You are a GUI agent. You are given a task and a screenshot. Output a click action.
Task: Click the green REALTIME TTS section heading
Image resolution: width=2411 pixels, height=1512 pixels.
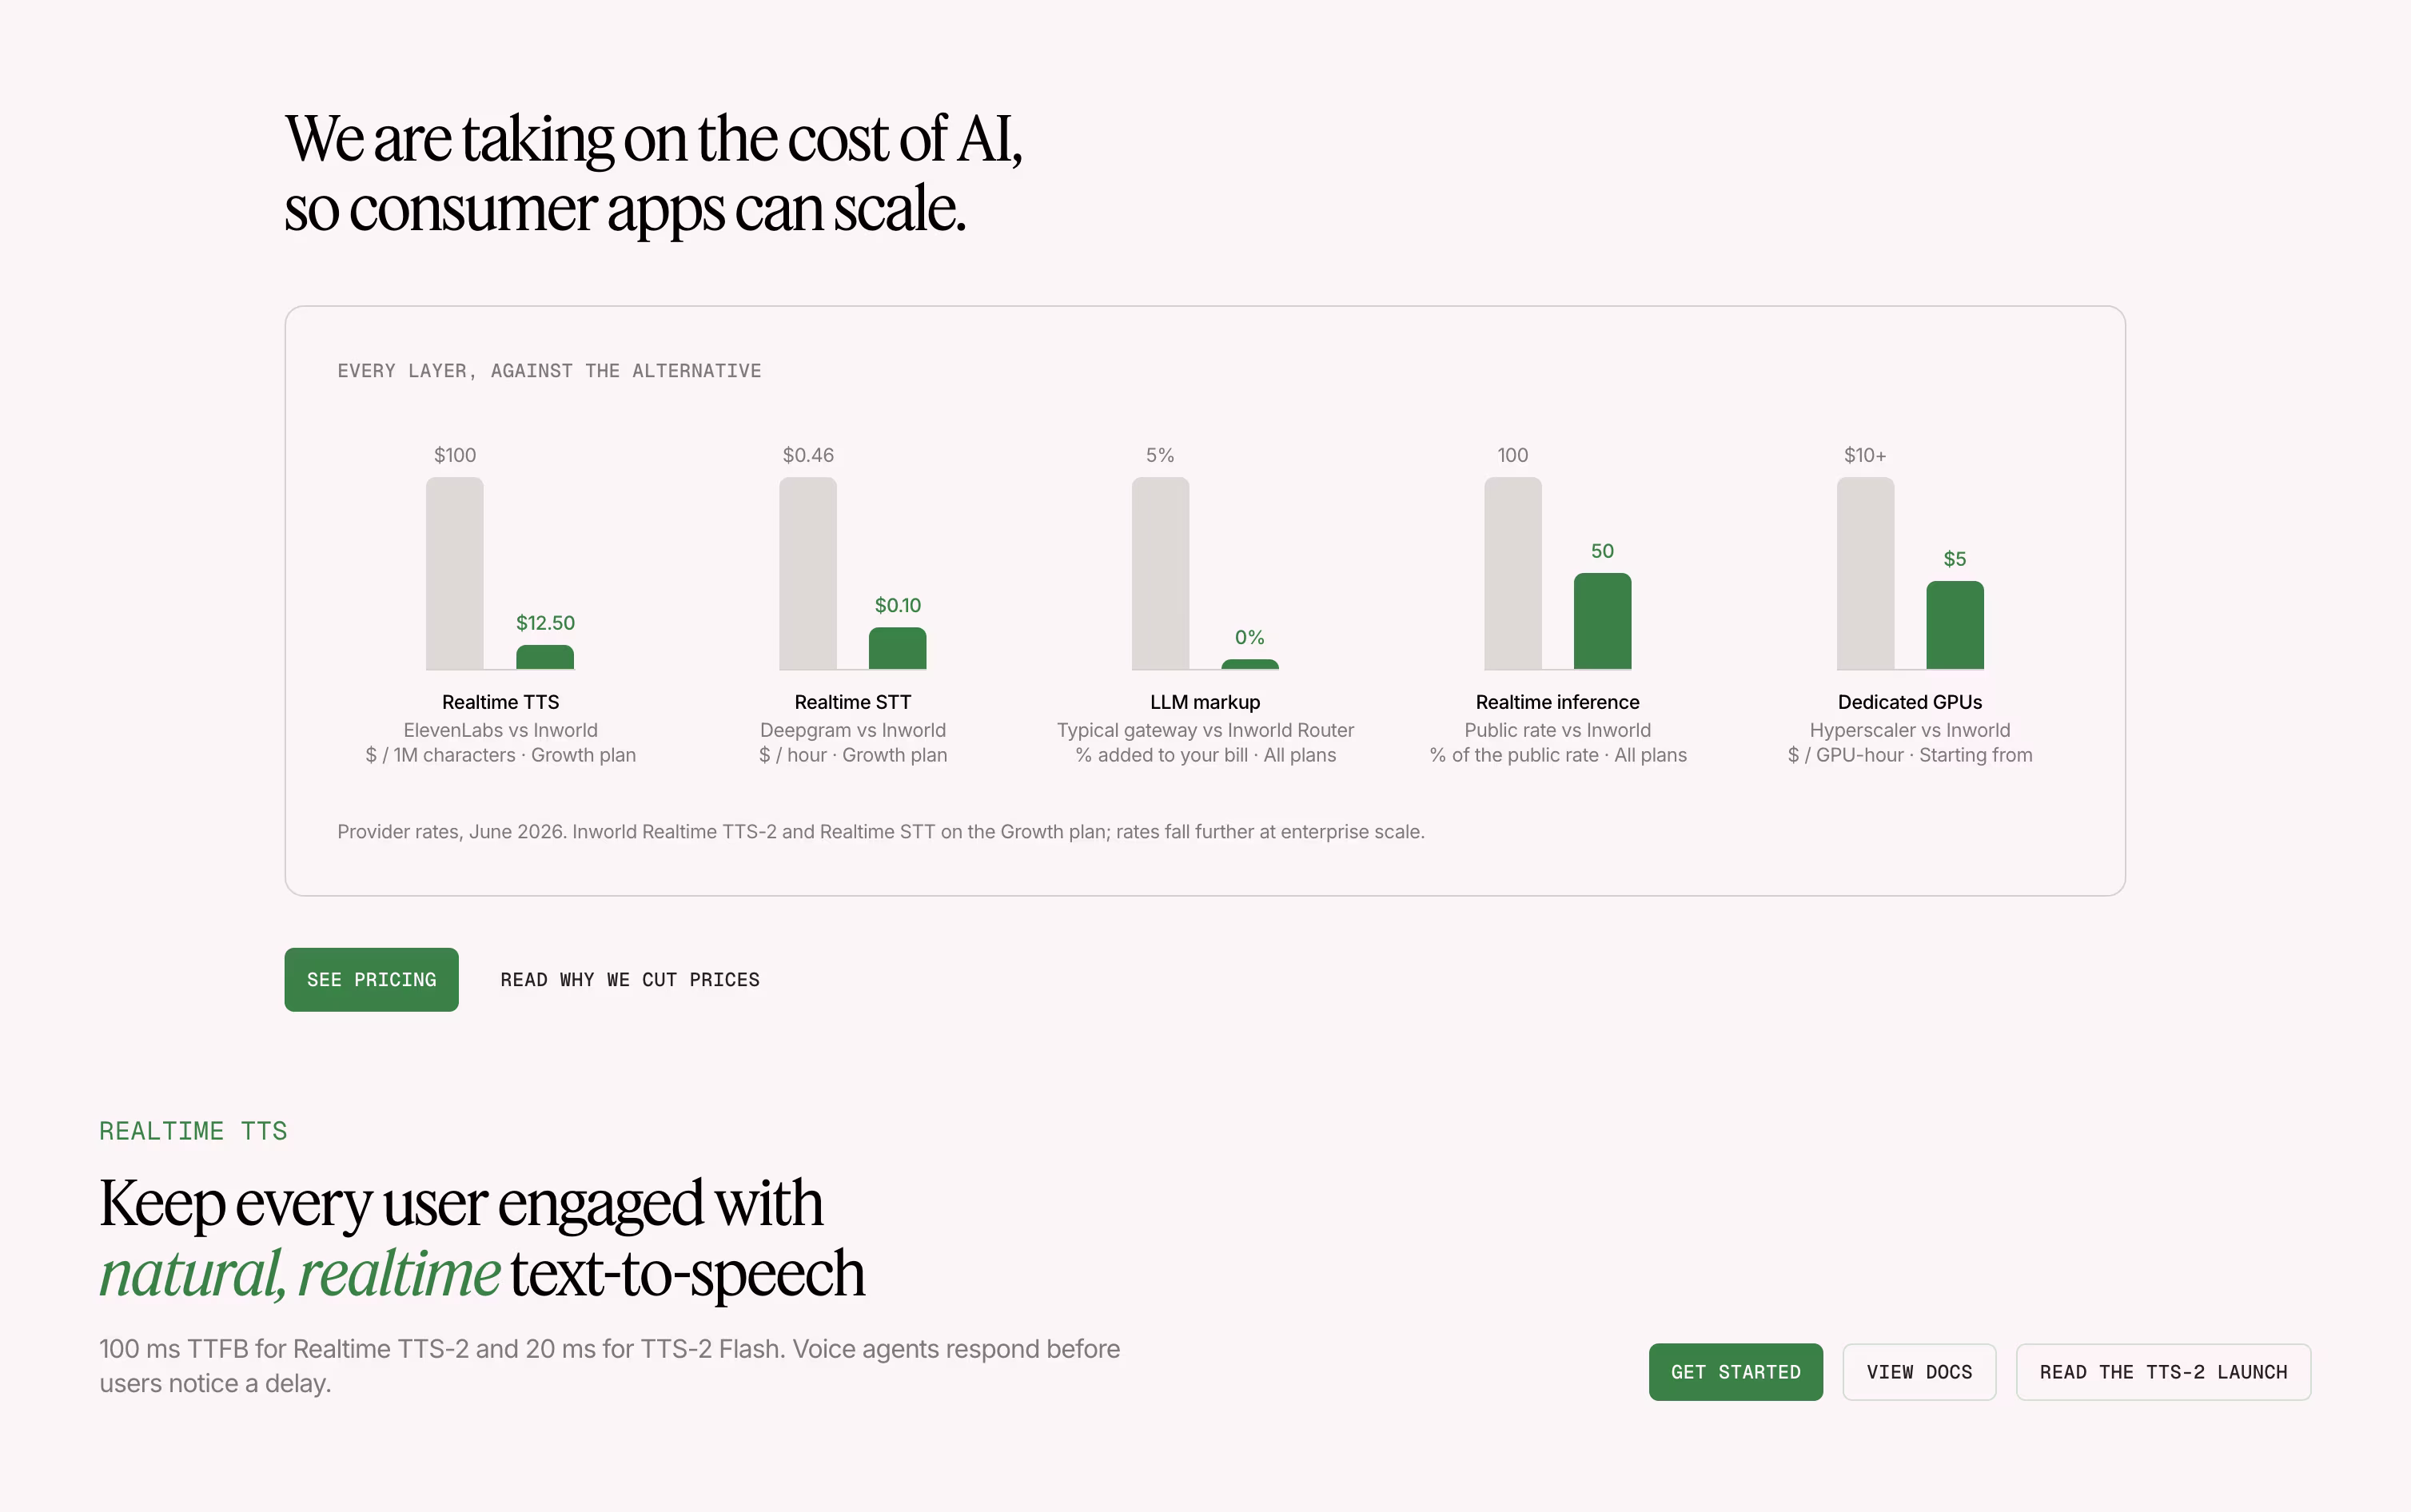193,1131
